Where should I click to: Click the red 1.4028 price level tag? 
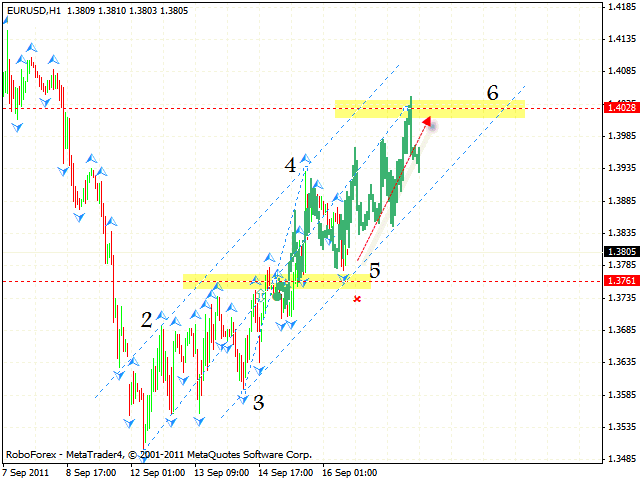pos(617,107)
